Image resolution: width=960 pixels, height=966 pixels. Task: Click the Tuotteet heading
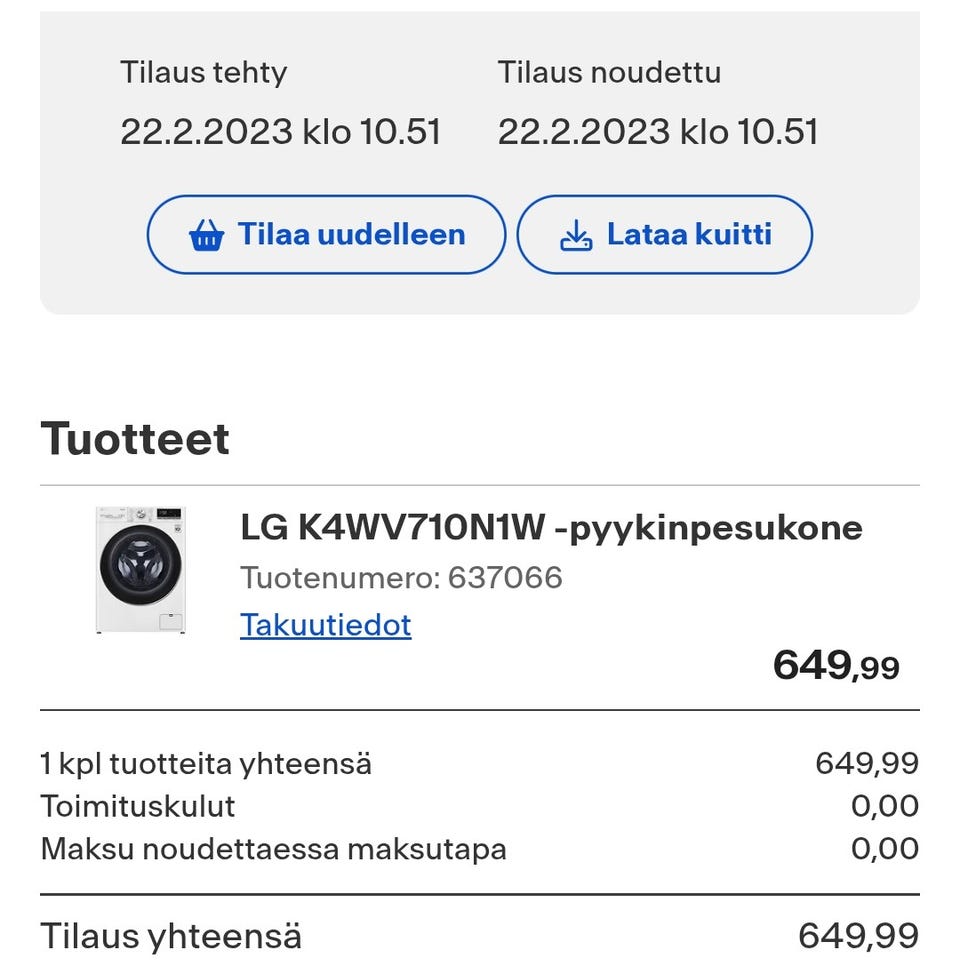click(135, 439)
